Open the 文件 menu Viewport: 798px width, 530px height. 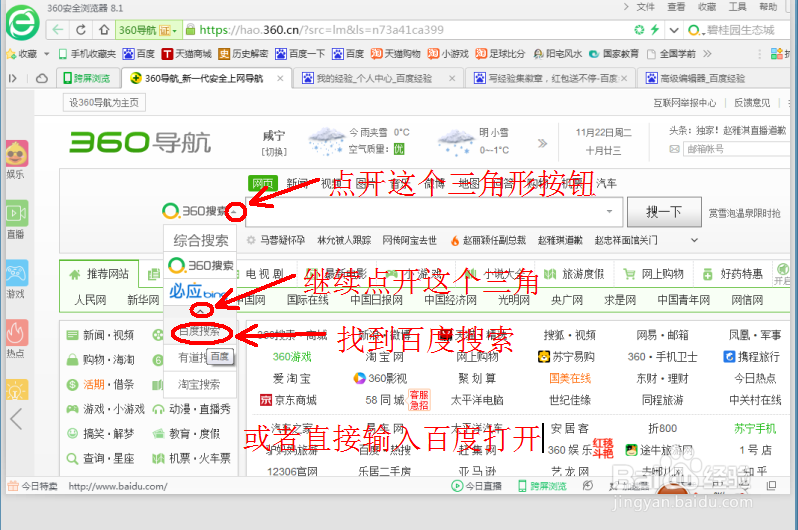pyautogui.click(x=645, y=7)
